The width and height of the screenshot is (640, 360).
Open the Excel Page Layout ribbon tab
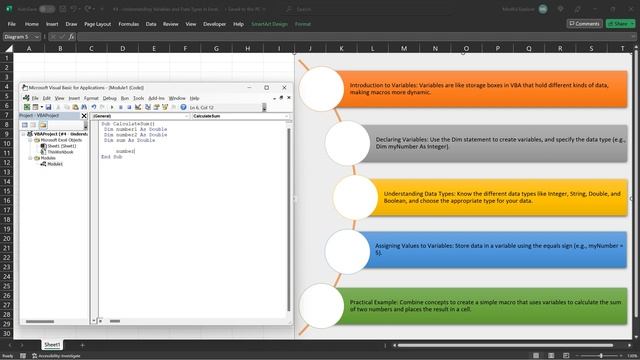(x=98, y=24)
